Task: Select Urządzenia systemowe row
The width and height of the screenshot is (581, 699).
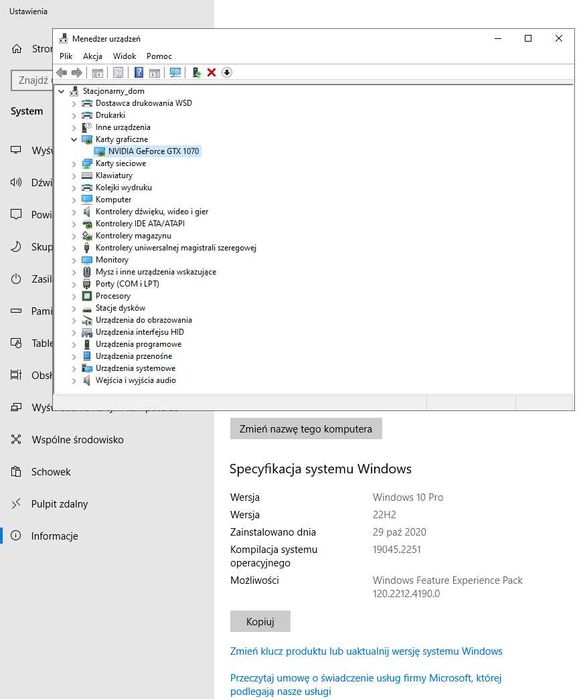Action: tap(135, 368)
